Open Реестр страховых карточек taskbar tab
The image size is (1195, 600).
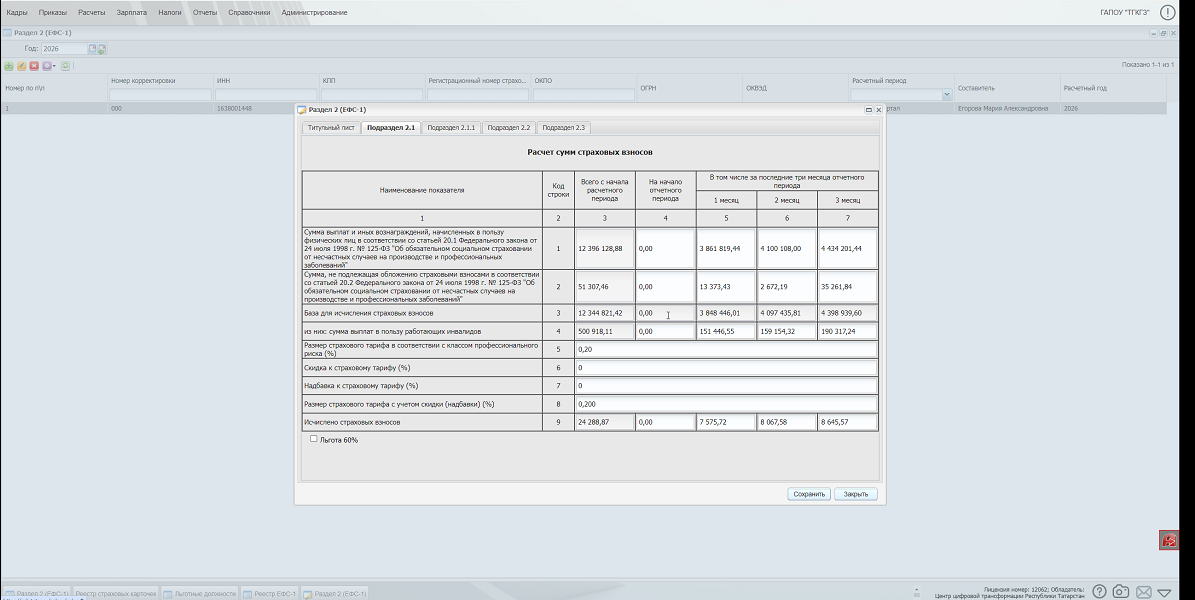pyautogui.click(x=117, y=593)
